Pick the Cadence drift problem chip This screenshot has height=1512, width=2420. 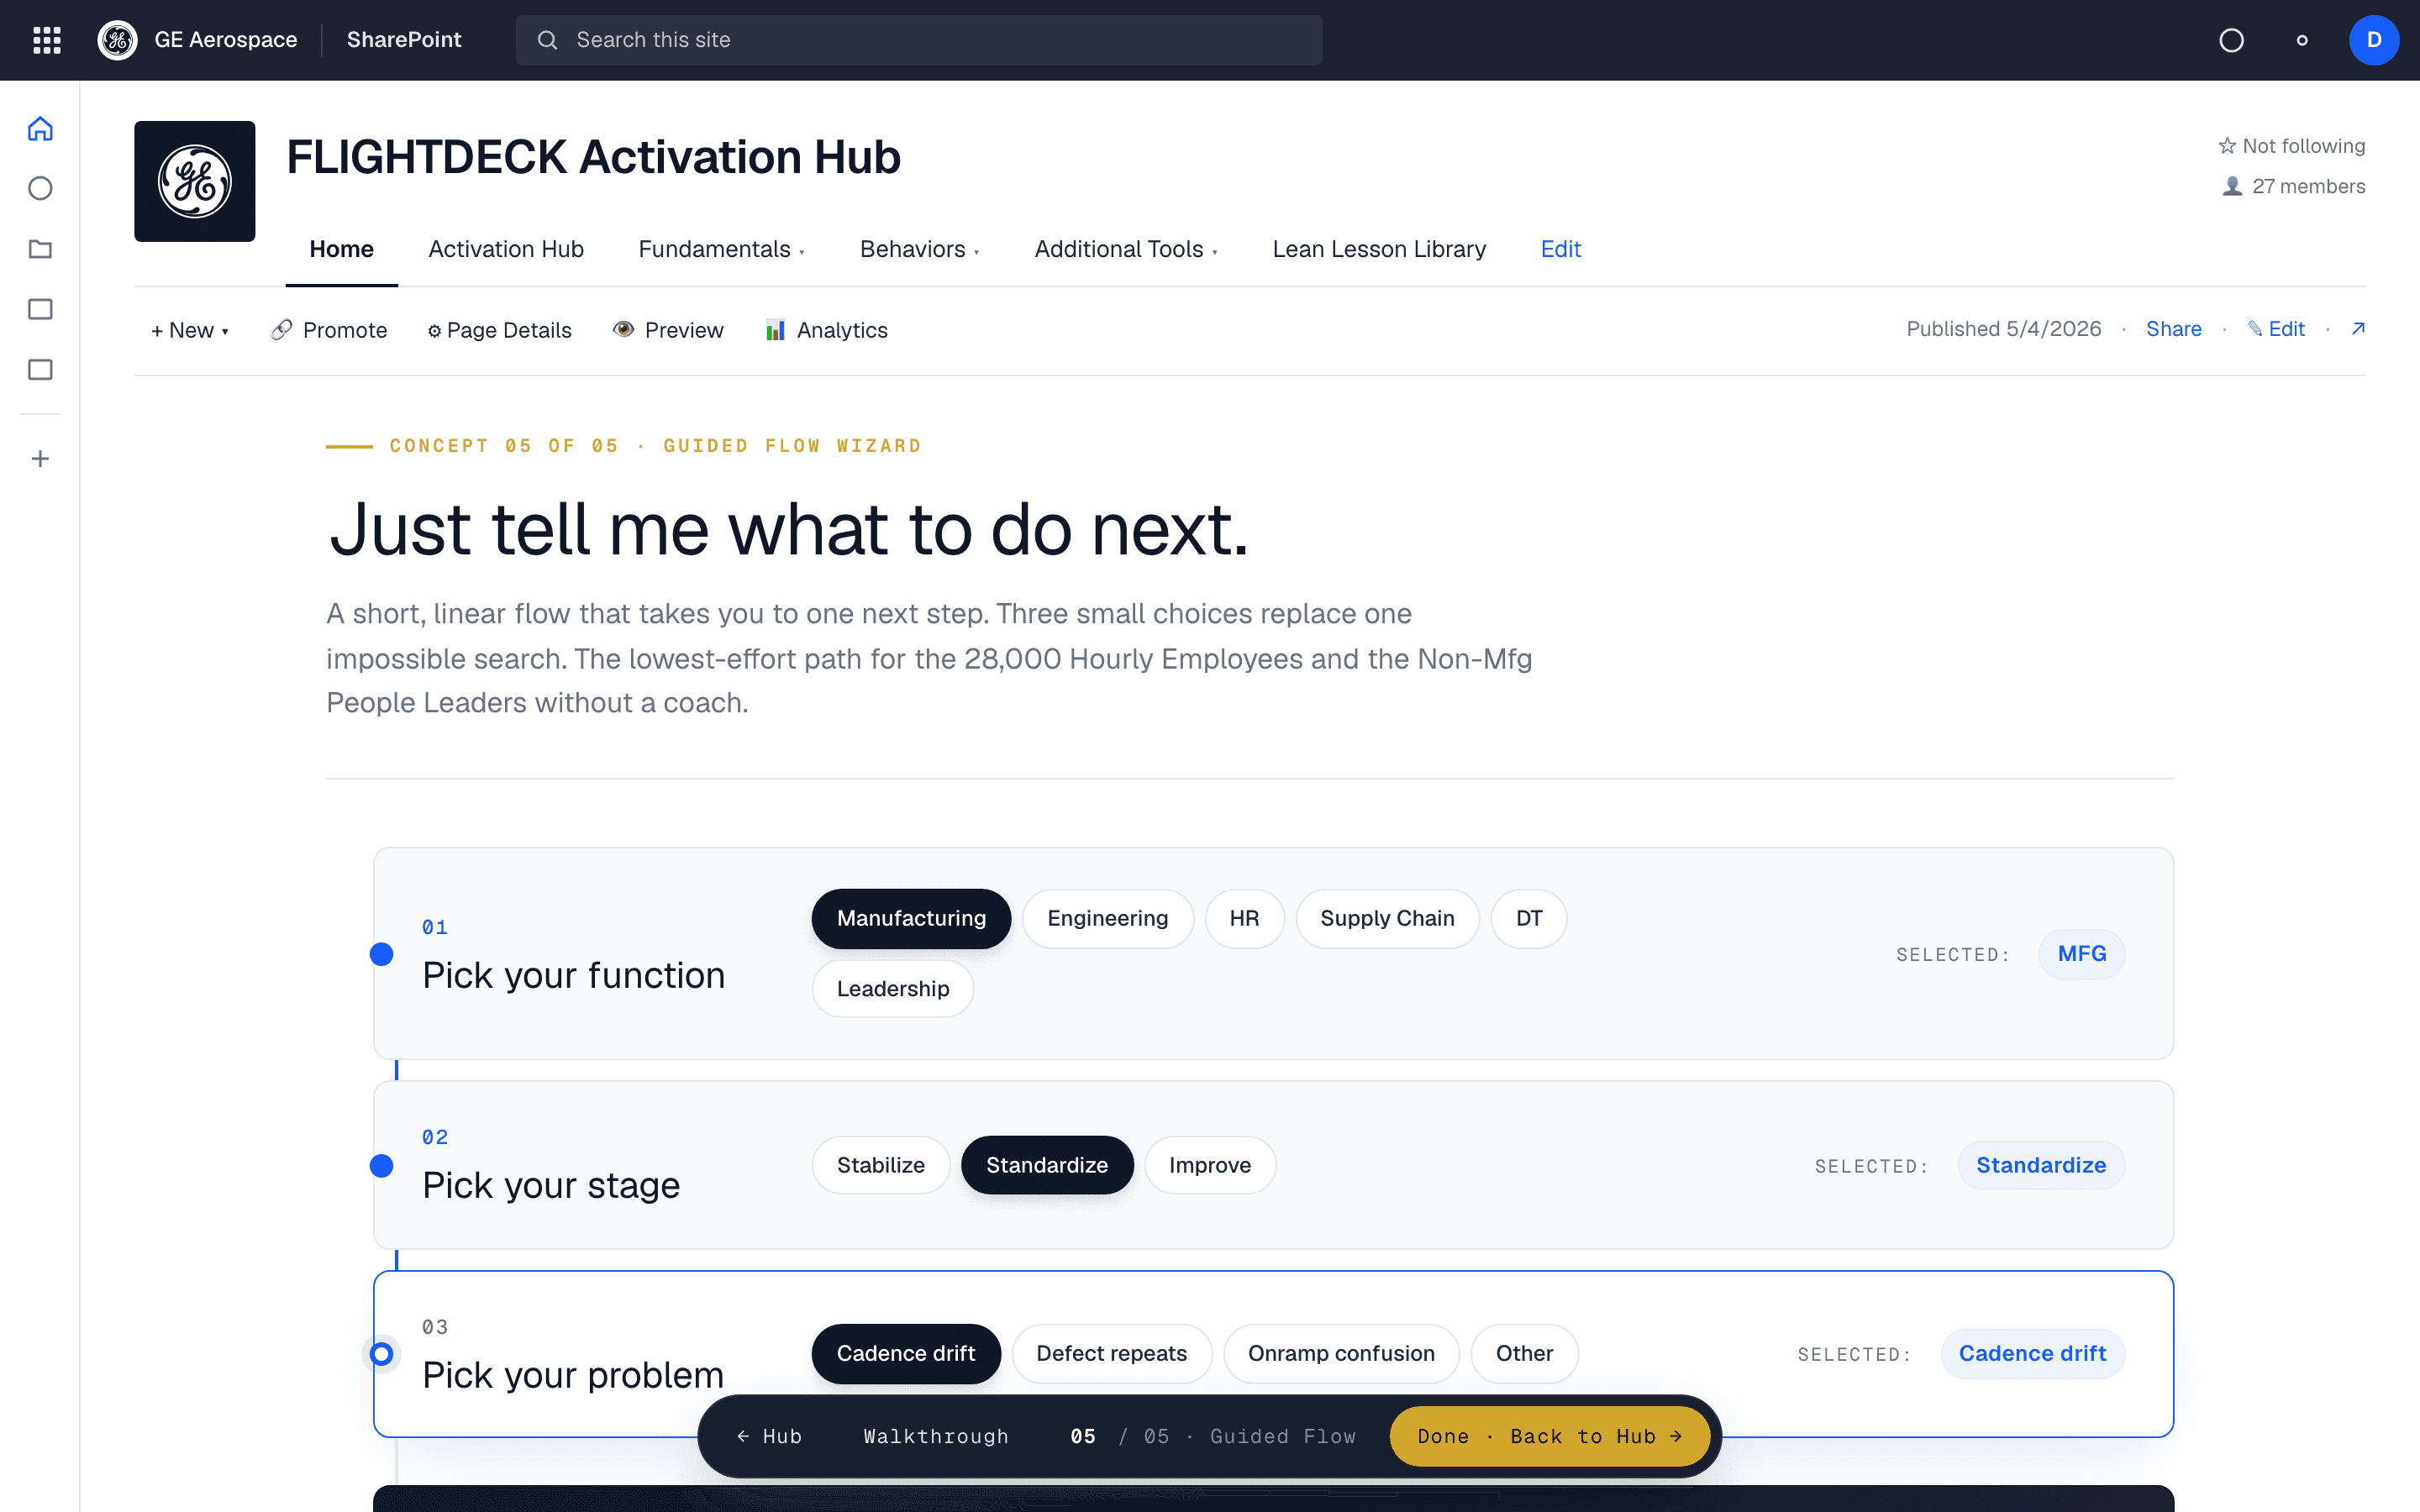click(x=906, y=1354)
